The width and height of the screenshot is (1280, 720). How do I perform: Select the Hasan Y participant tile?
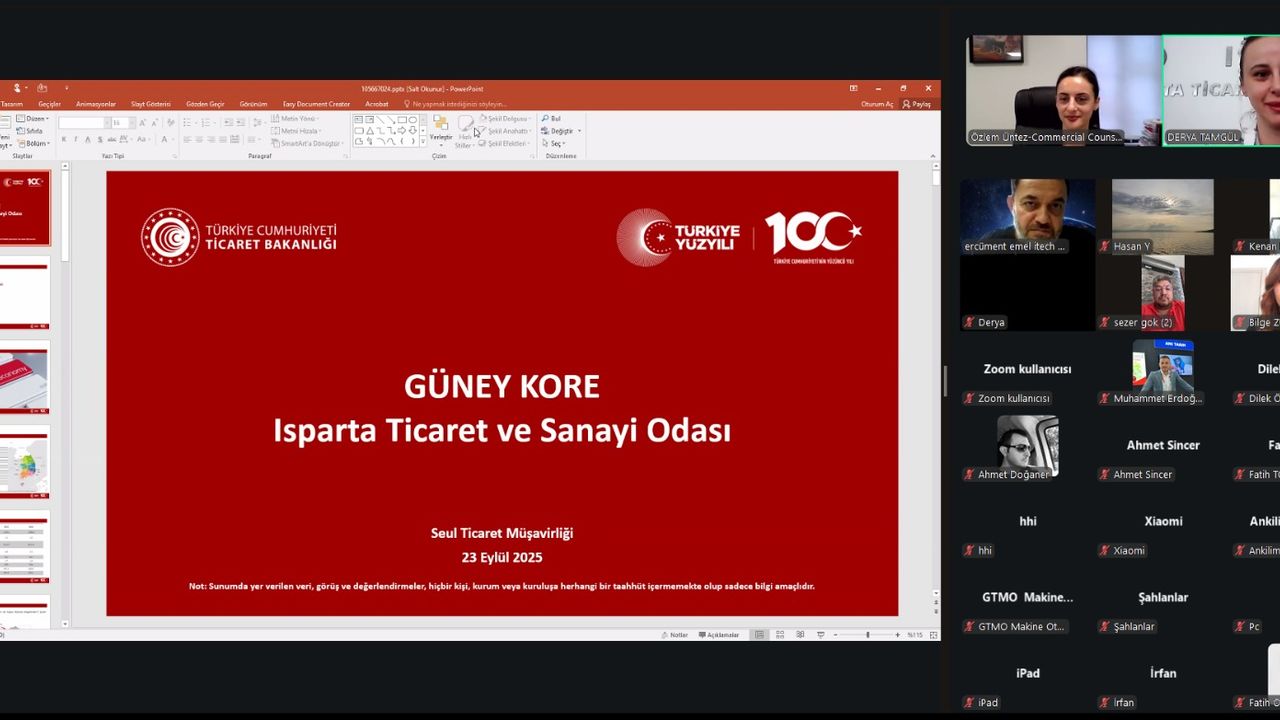coord(1162,217)
